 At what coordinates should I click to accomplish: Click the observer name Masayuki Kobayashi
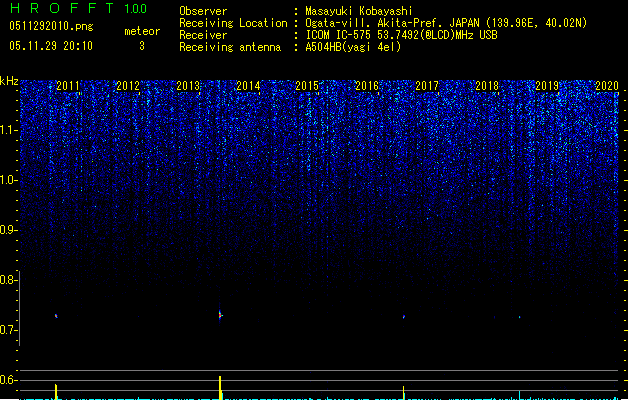tap(359, 11)
